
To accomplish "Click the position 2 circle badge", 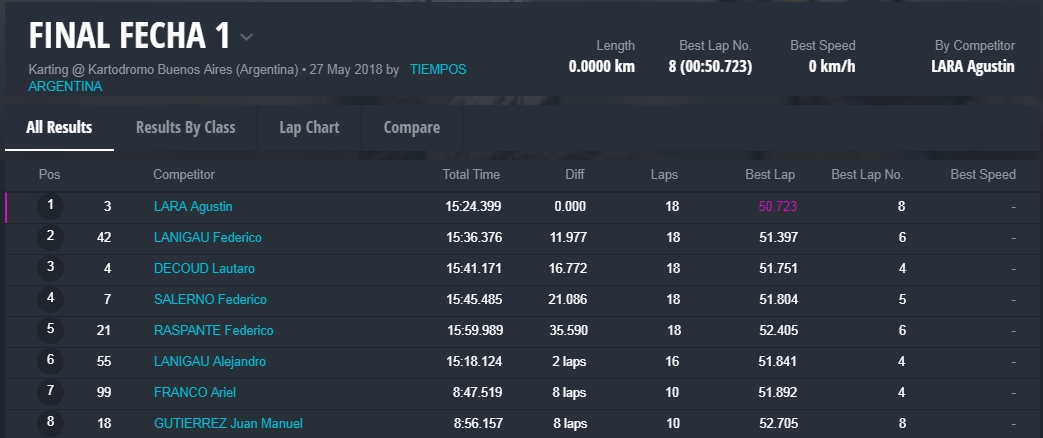I will pyautogui.click(x=50, y=237).
